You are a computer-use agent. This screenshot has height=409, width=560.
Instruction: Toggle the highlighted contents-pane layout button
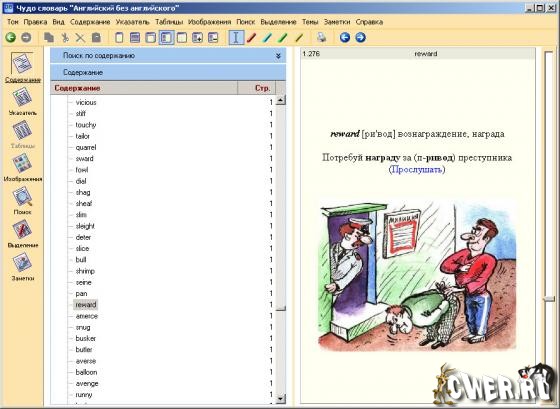pyautogui.click(x=166, y=38)
